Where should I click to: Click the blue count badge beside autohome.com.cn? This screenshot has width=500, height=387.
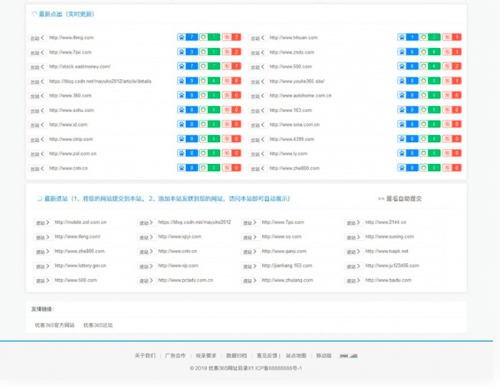(x=412, y=95)
